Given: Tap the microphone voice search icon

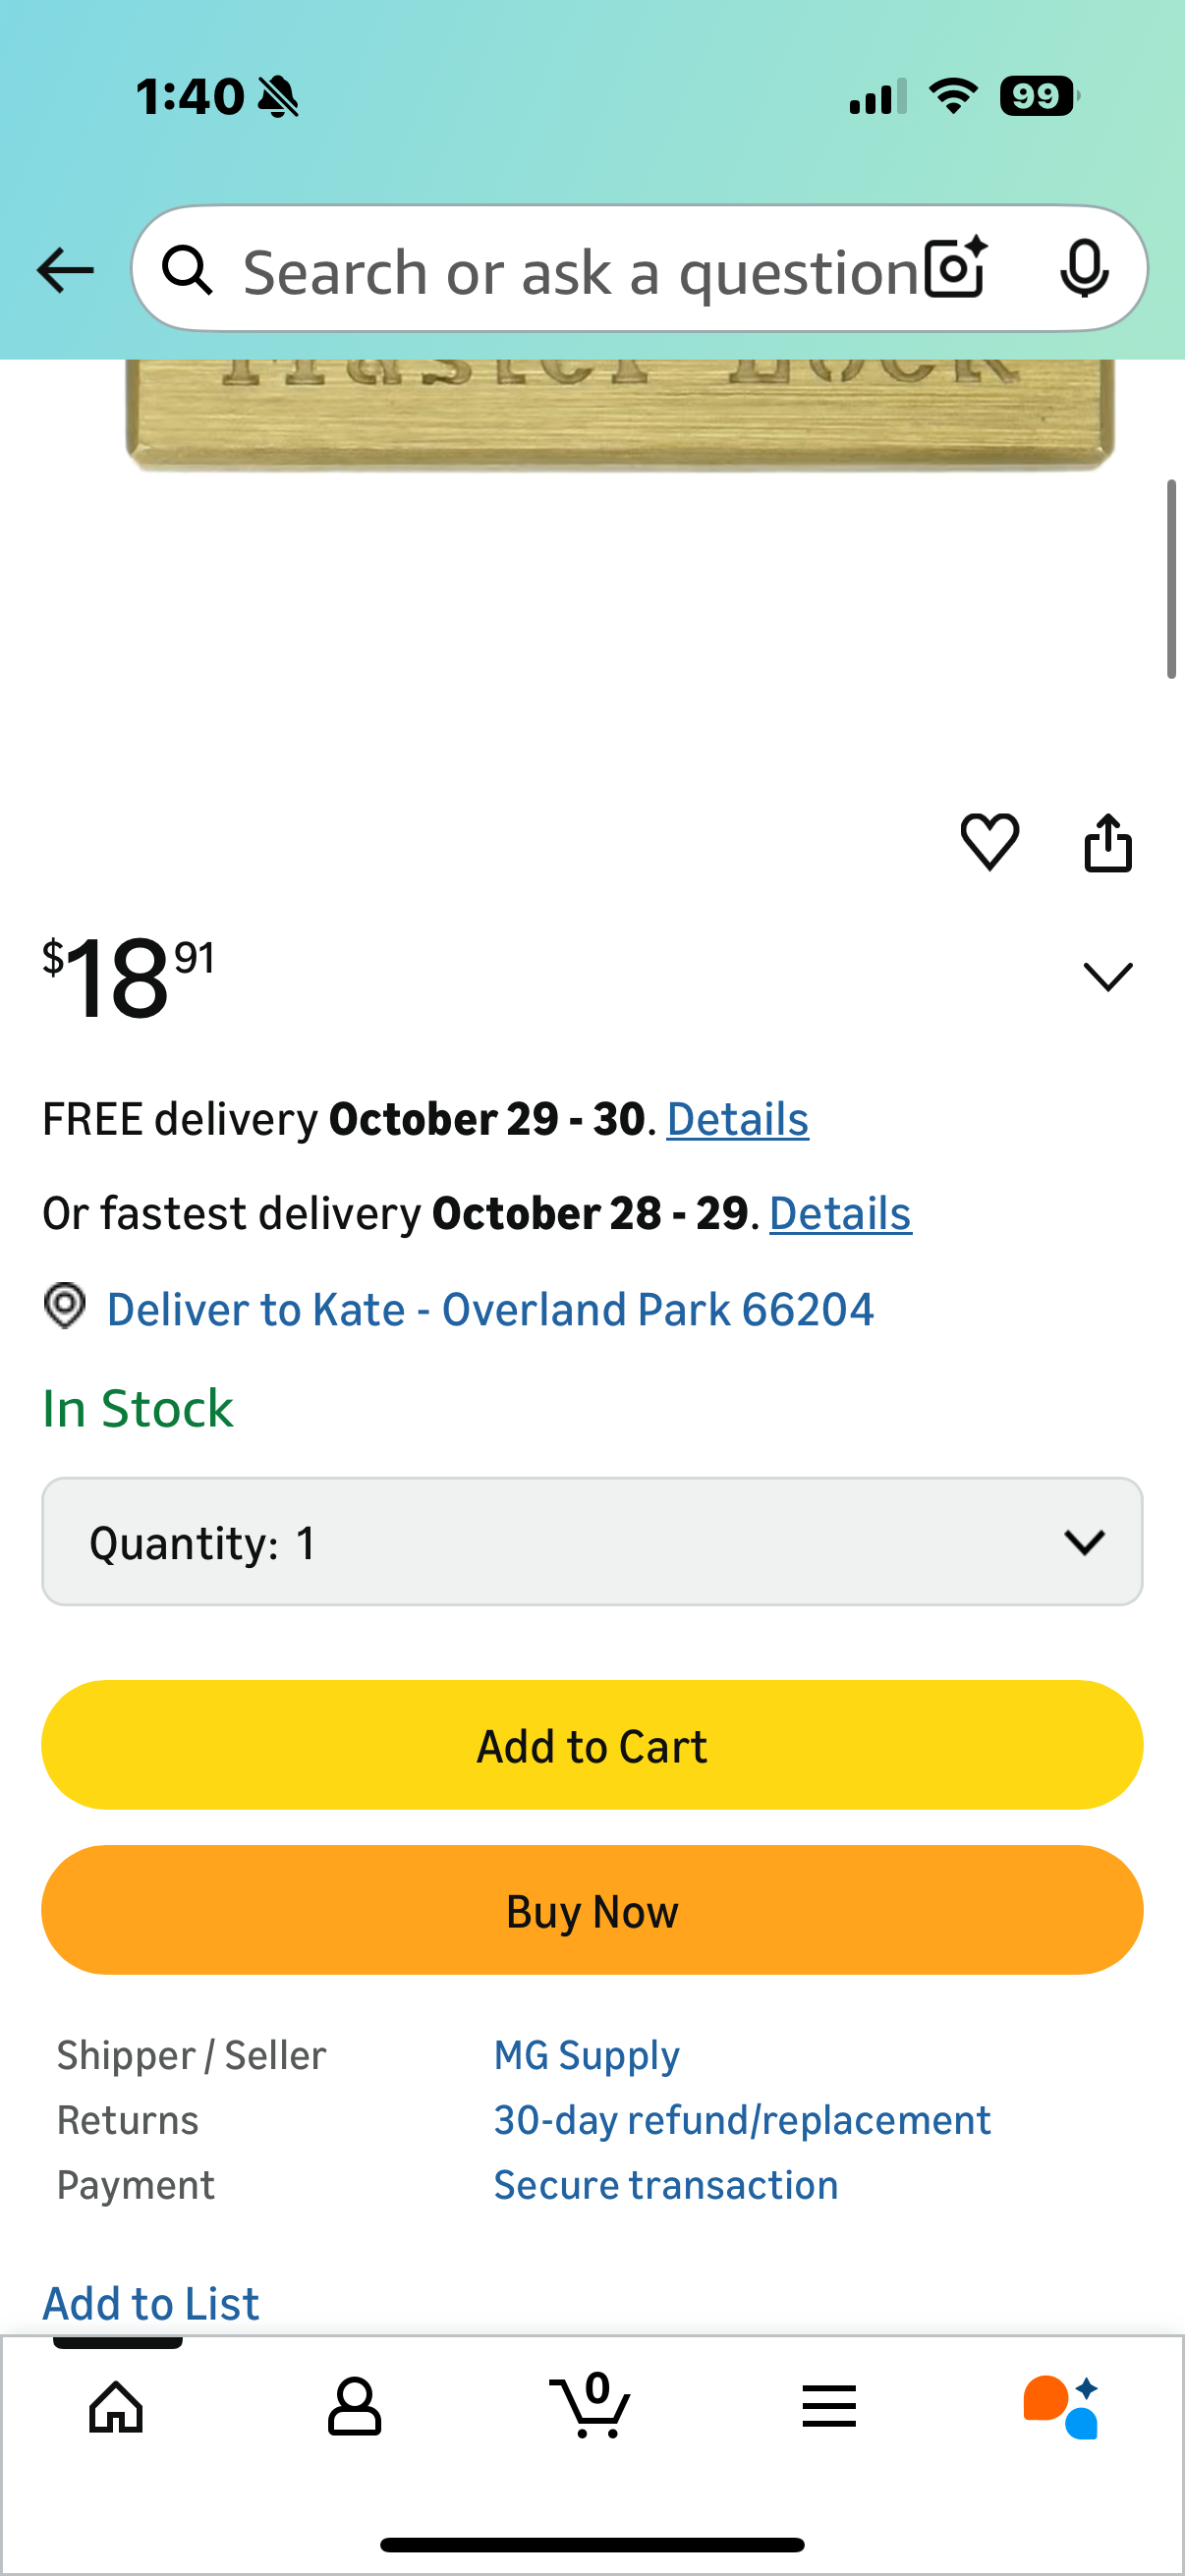Looking at the screenshot, I should [1083, 268].
